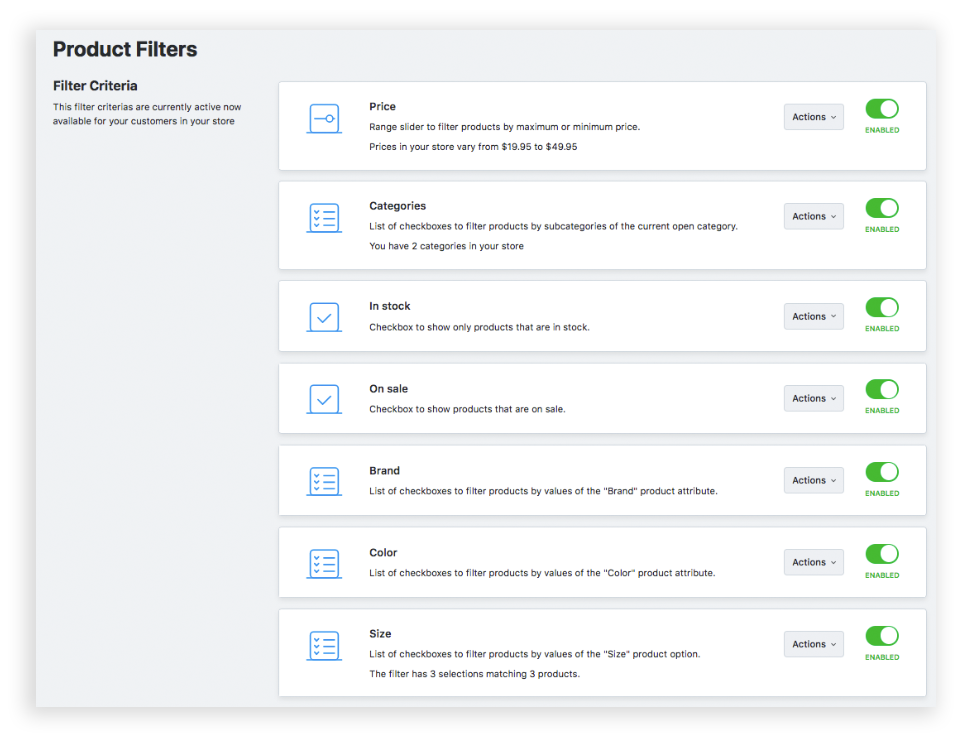Toggle the In stock filter off
This screenshot has width=967, height=742.
pos(882,308)
